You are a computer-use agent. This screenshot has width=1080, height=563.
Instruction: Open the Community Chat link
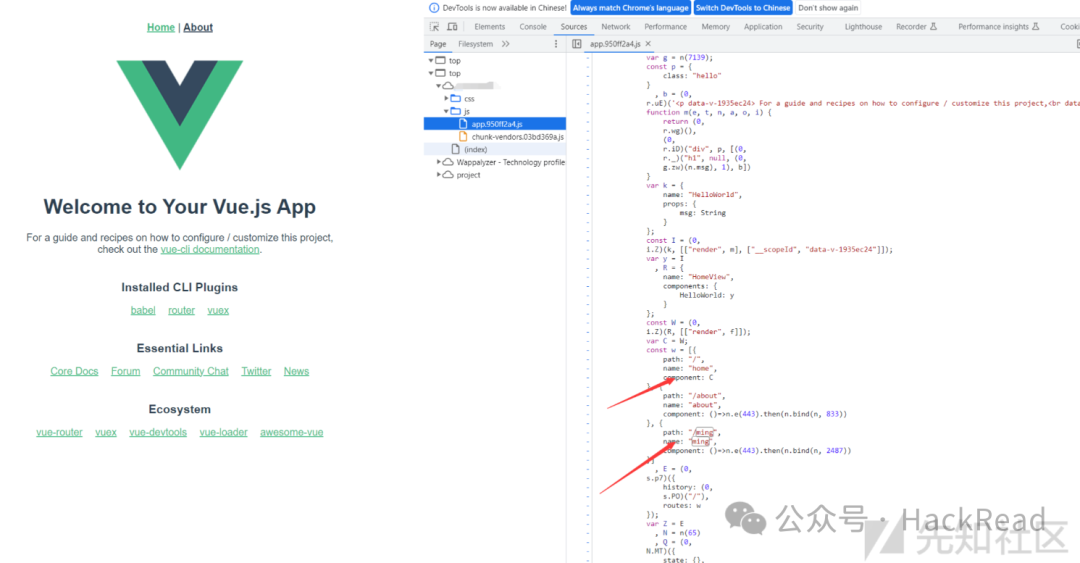coord(191,371)
